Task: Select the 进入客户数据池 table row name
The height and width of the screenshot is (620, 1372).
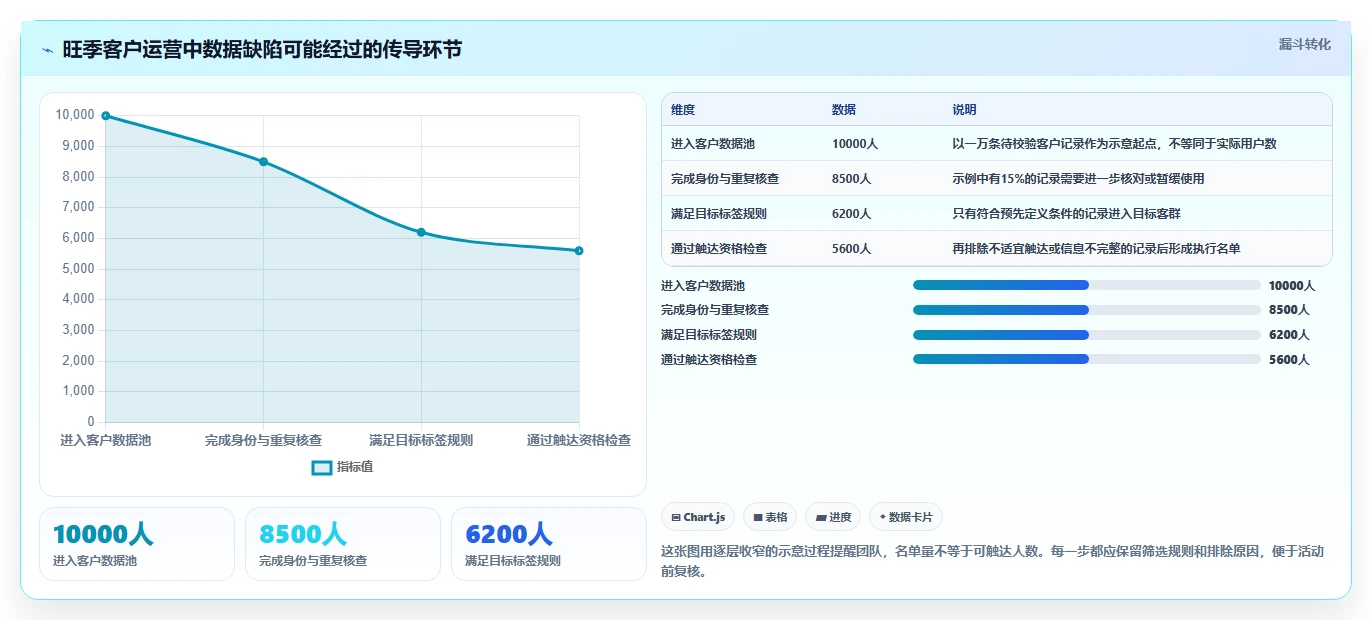Action: pyautogui.click(x=713, y=144)
